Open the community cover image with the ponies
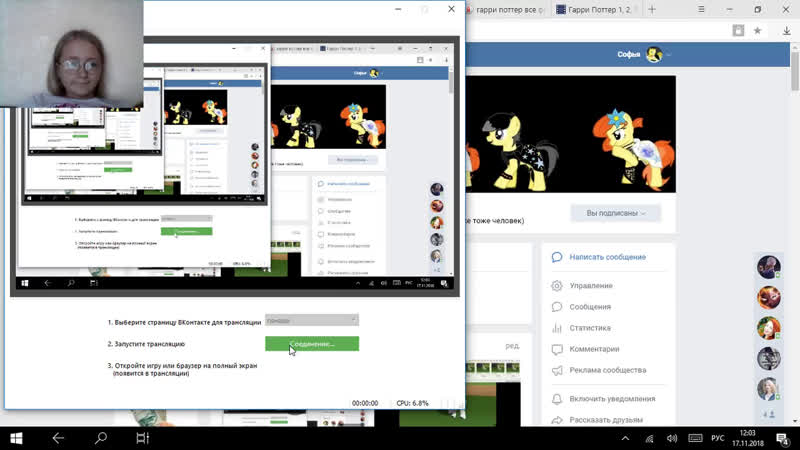Screen dimensions: 800x450 tap(570, 134)
